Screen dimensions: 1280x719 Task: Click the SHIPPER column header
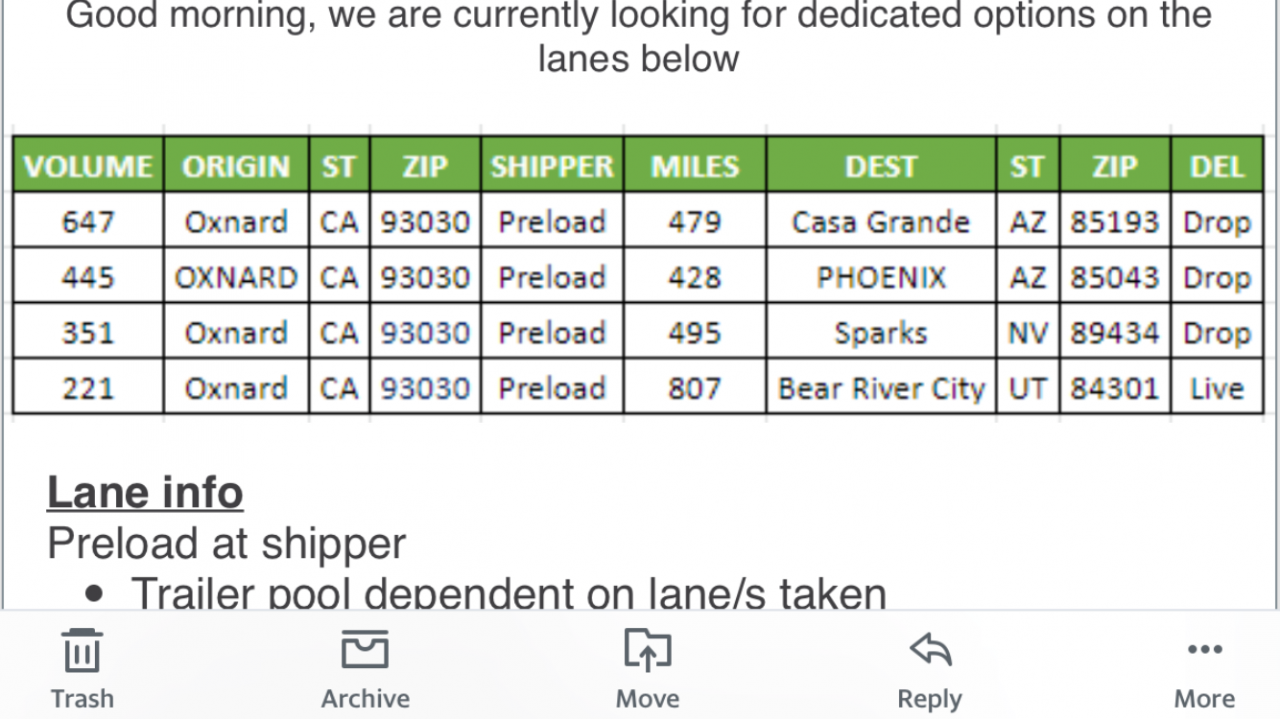pos(552,166)
